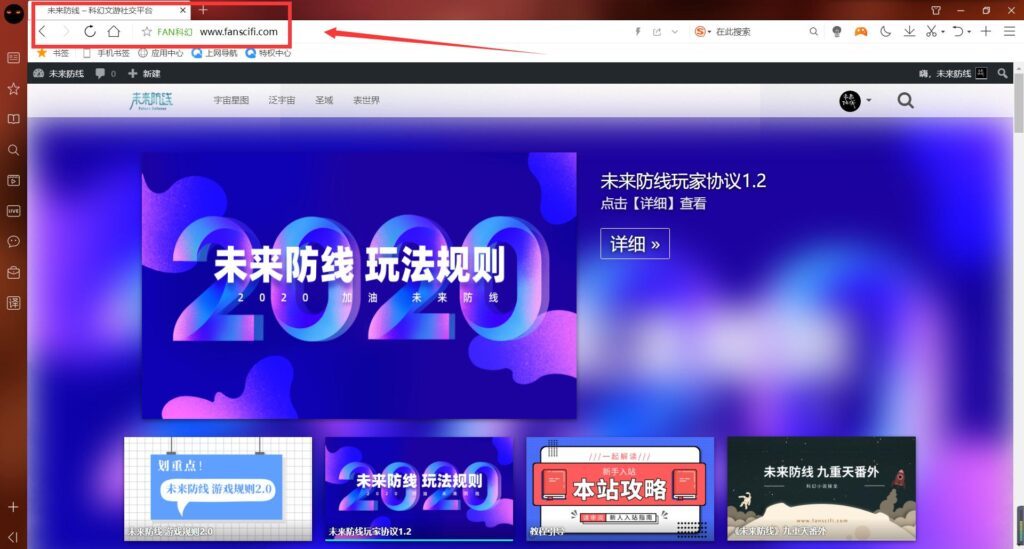The image size is (1024, 549).
Task: Open a new browser tab with plus
Action: tap(203, 10)
